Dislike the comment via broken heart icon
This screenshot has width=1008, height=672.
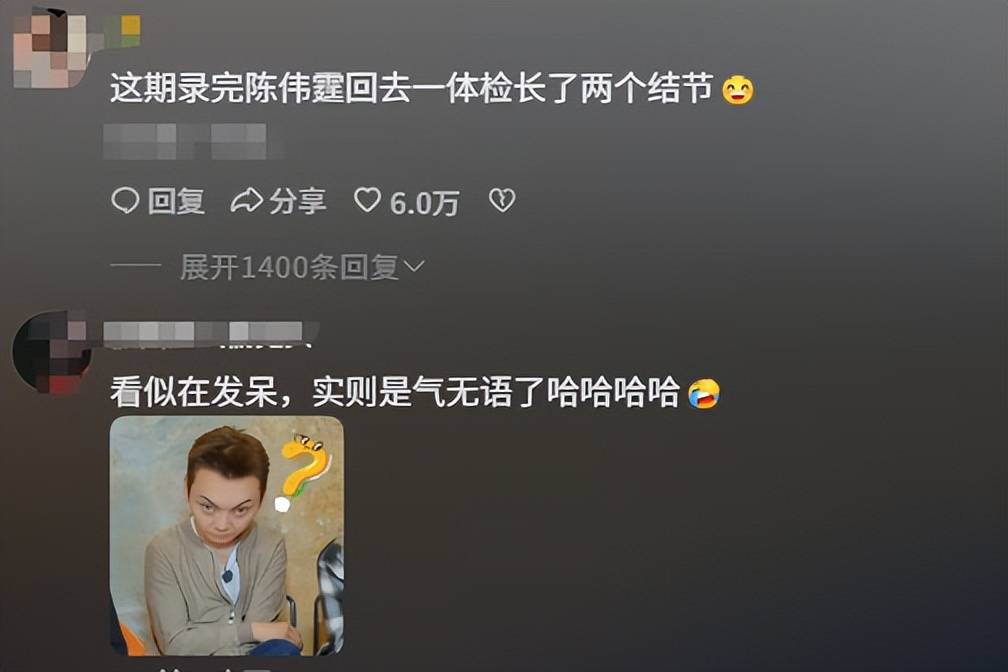click(x=501, y=201)
